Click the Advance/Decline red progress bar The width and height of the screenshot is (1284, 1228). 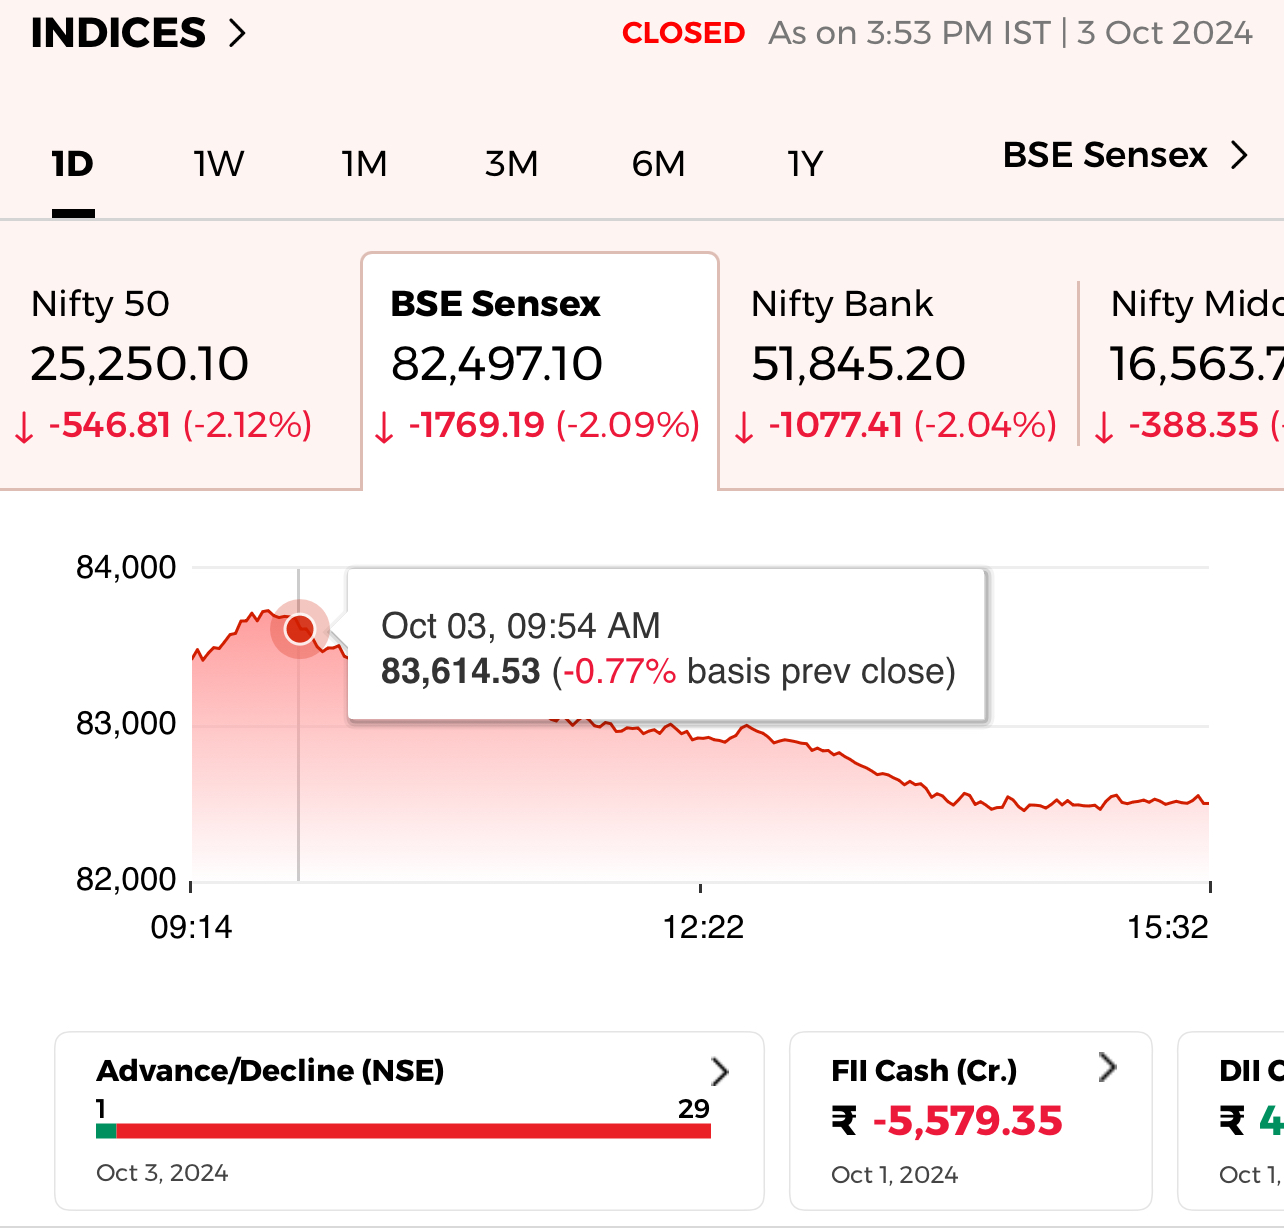coord(413,1131)
